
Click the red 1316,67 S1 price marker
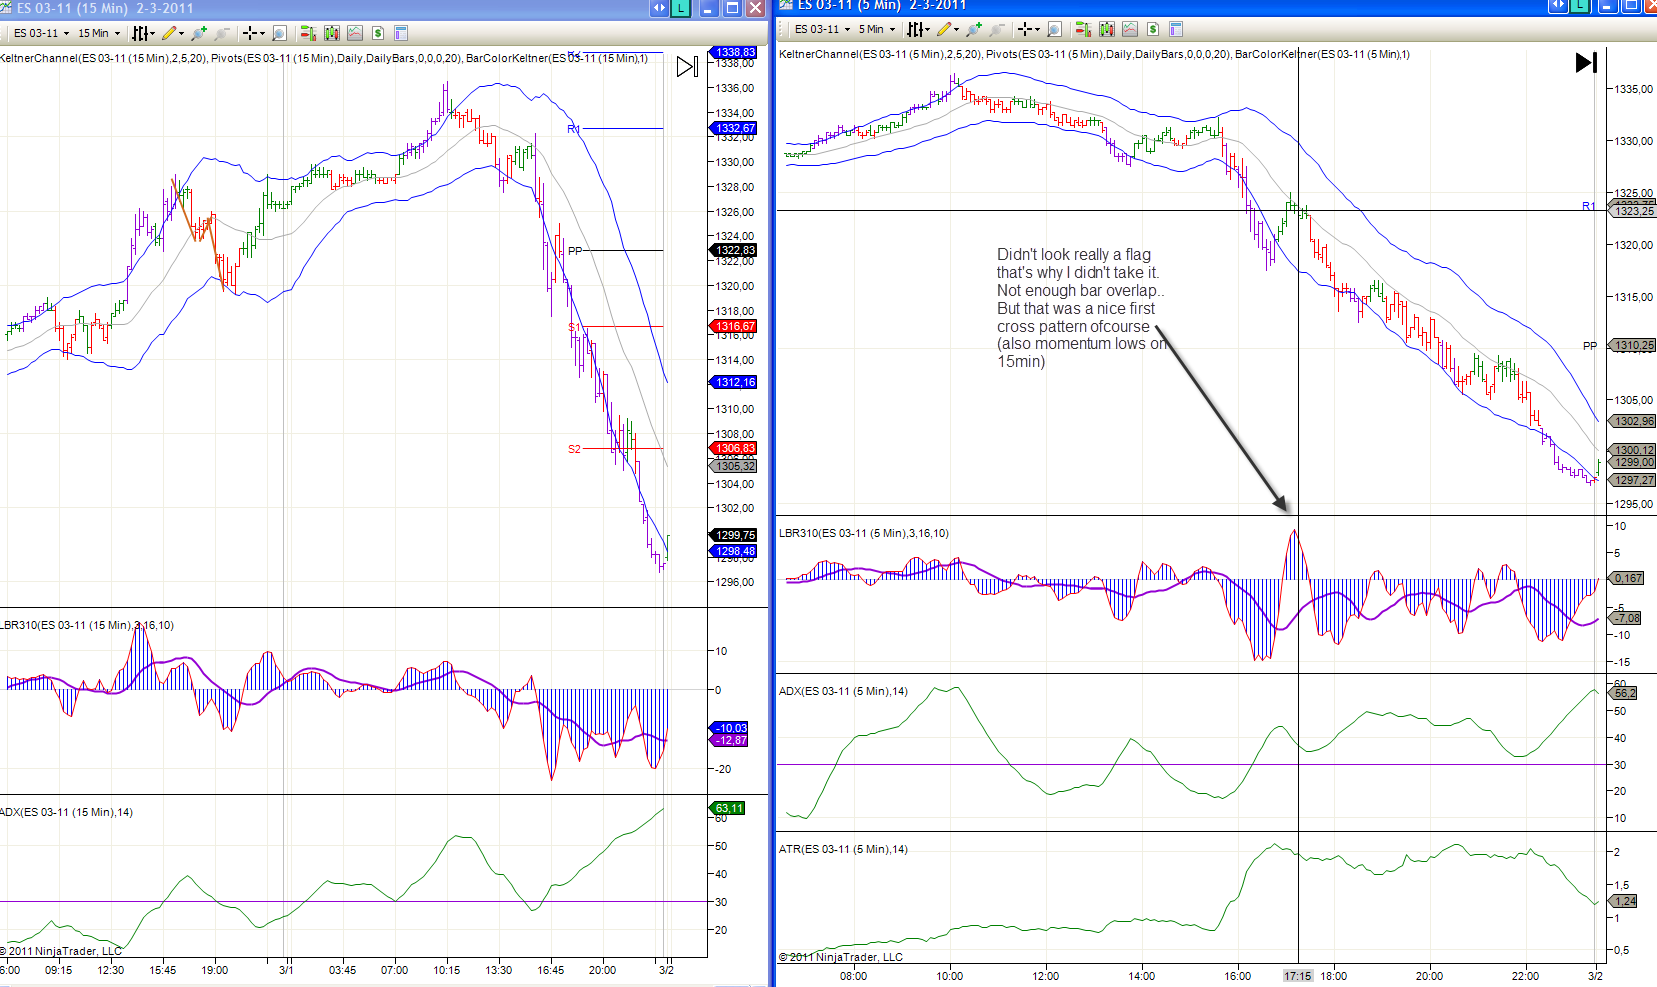[735, 326]
